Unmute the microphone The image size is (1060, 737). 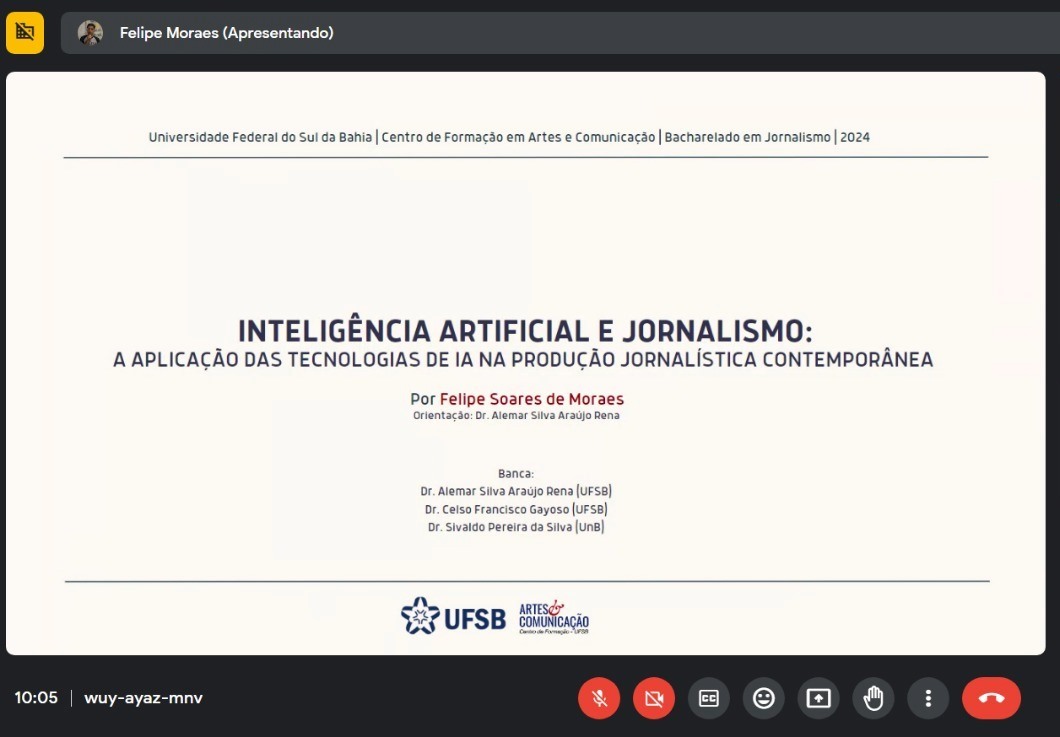tap(598, 698)
